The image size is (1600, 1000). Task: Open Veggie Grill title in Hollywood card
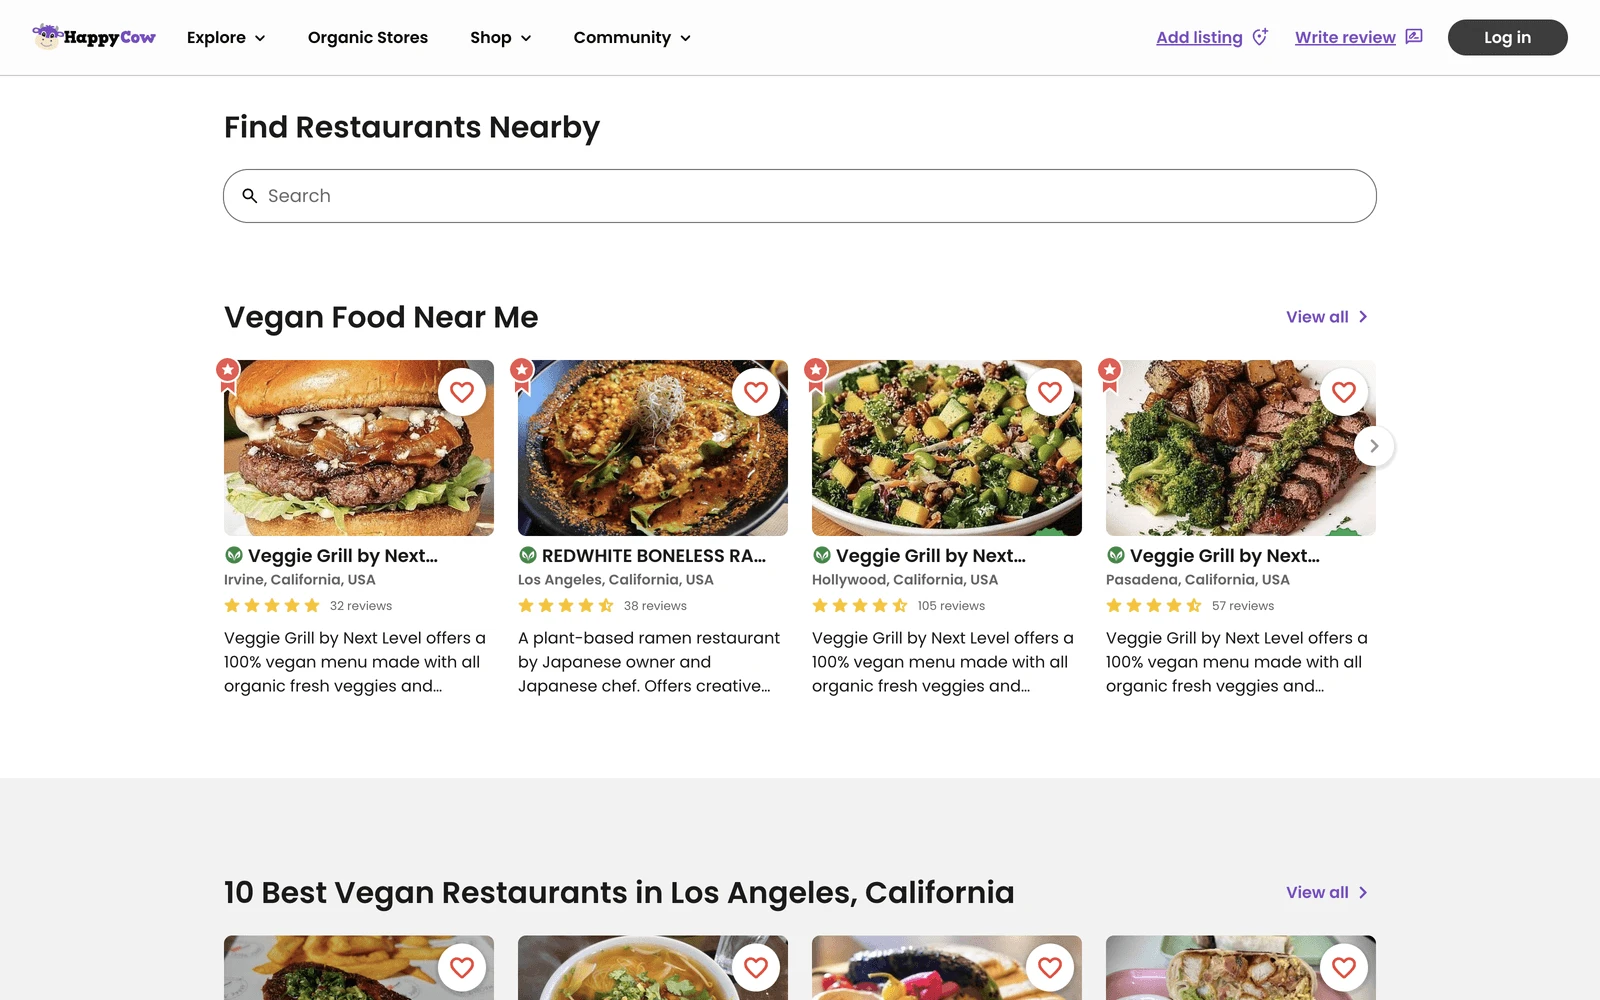(x=931, y=556)
